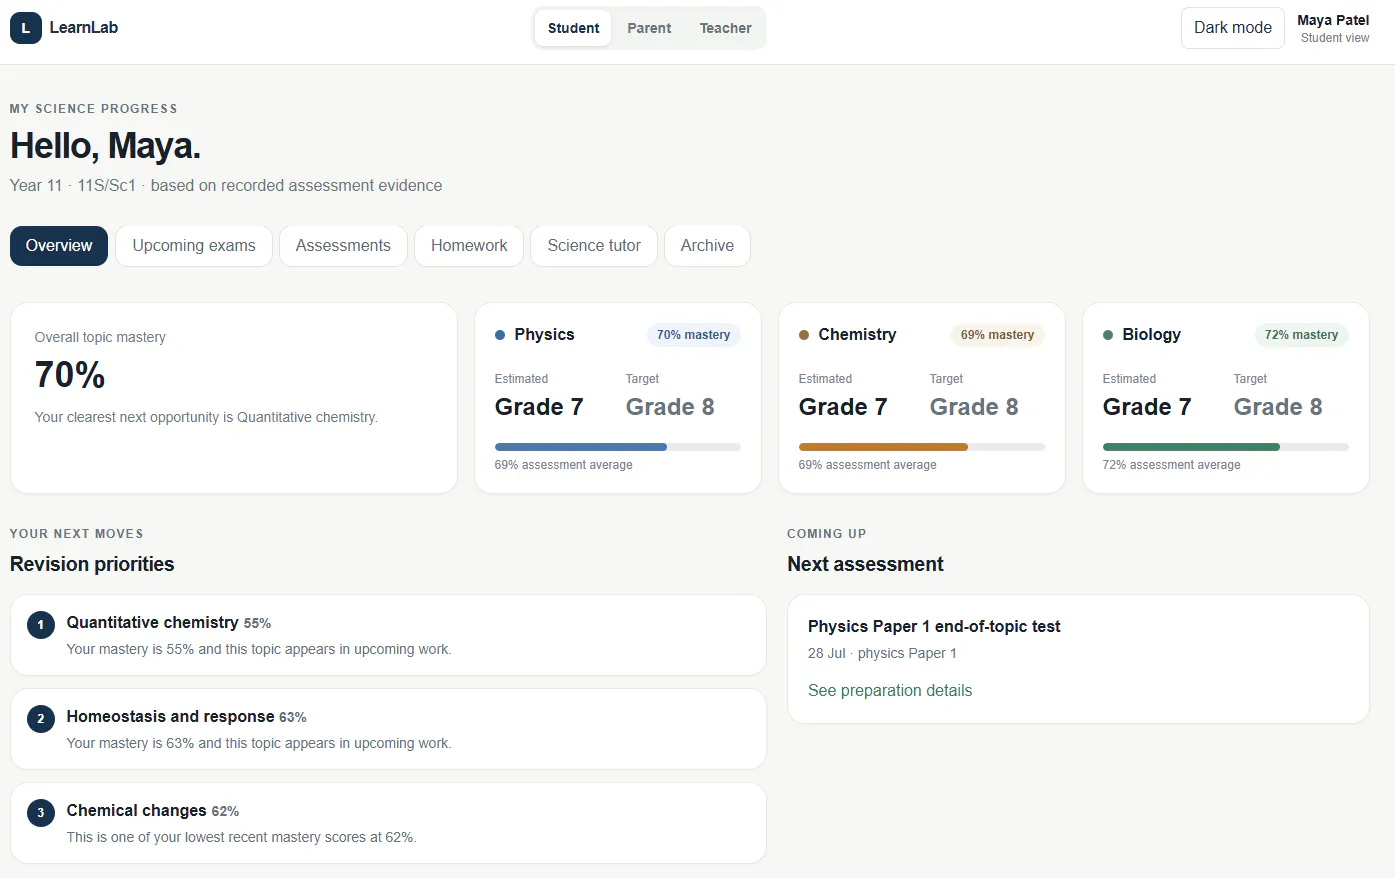This screenshot has height=878, width=1395.
Task: Click the 28 Jul physics Paper 1 date
Action: click(x=882, y=653)
